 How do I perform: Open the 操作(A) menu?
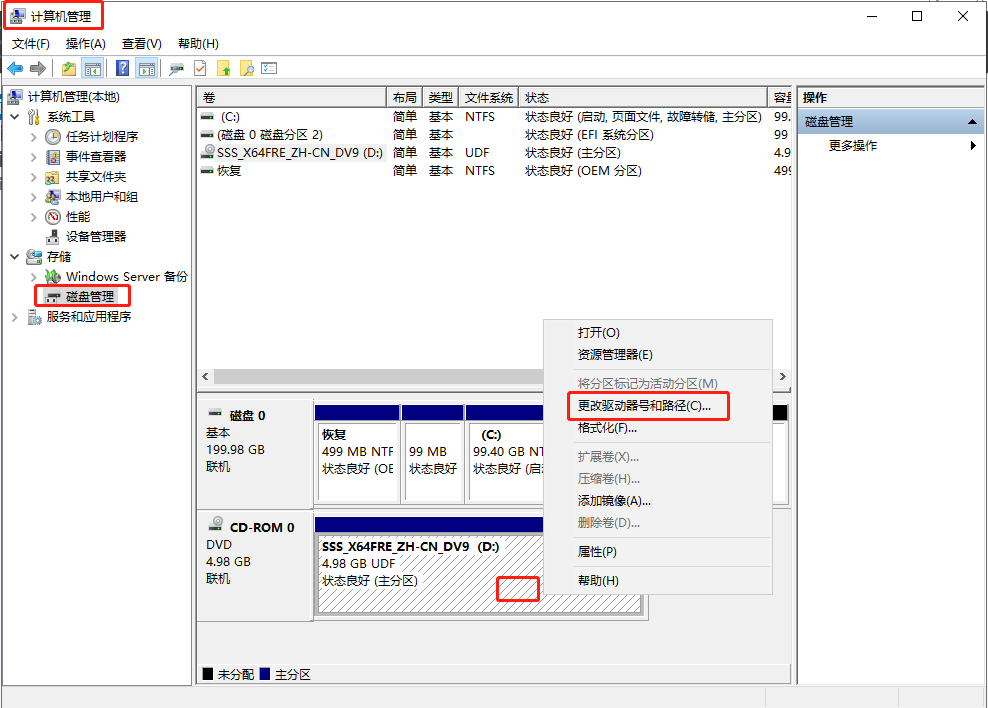coord(85,44)
